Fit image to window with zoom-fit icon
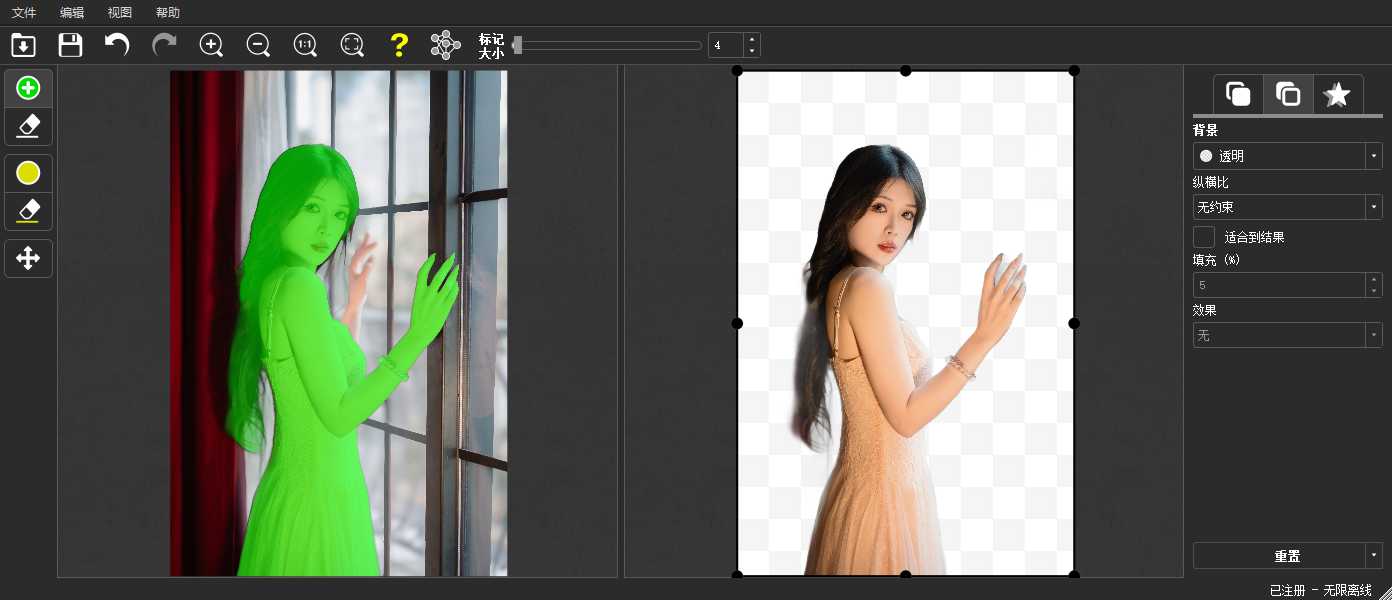 pos(352,45)
